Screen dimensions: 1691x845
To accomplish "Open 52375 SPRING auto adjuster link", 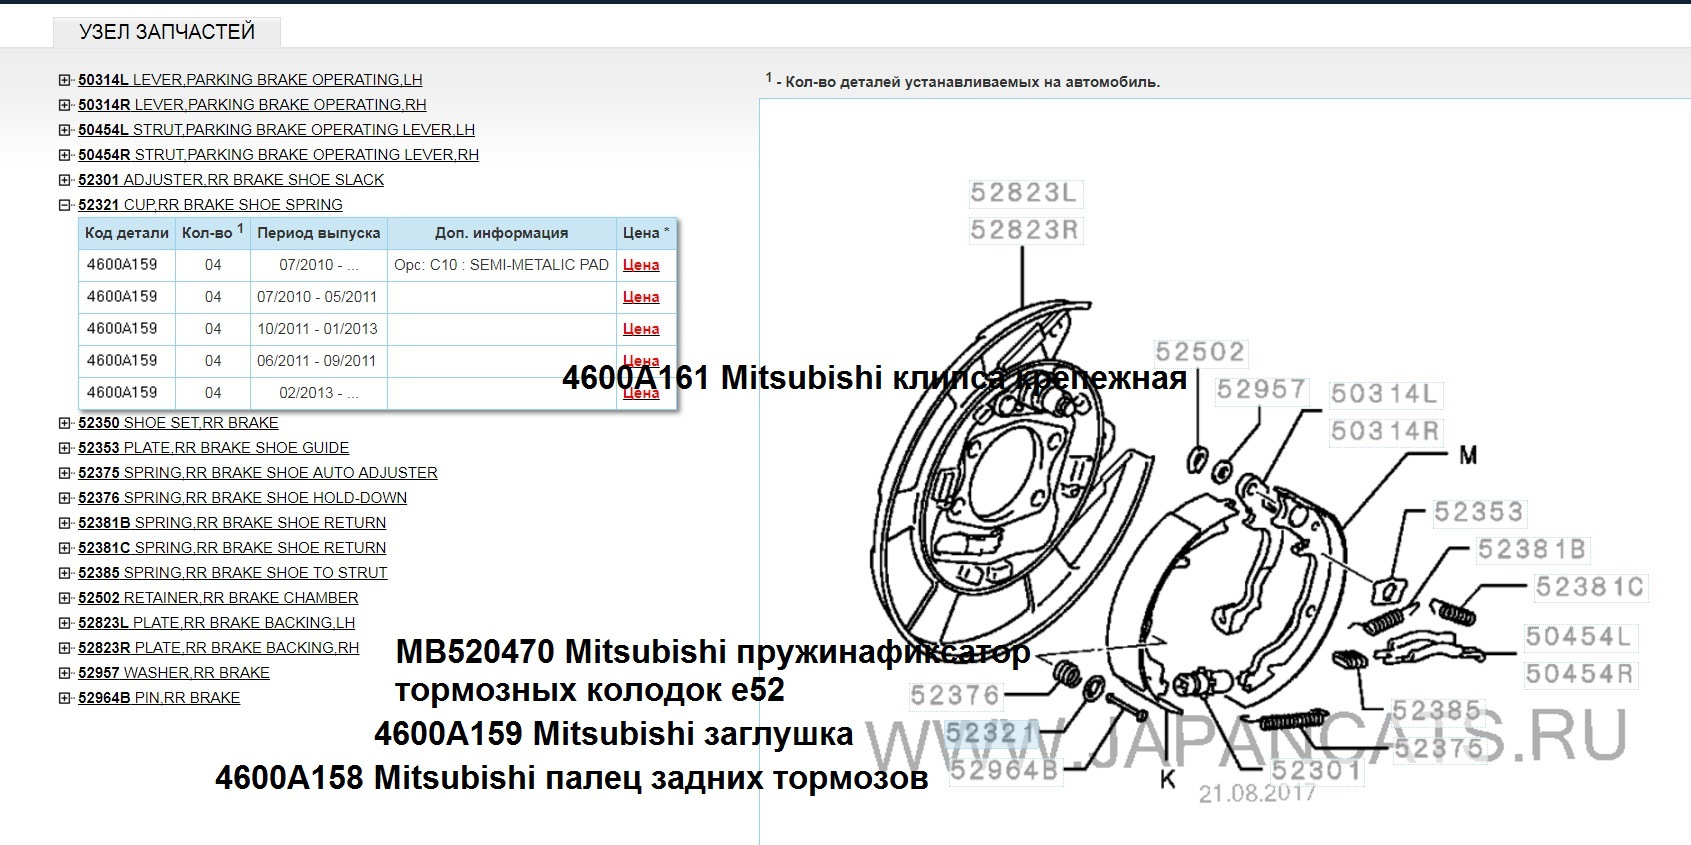I will [x=257, y=473].
